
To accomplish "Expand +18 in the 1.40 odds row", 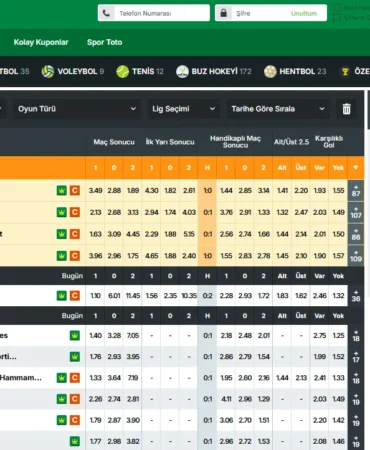I will point(356,335).
